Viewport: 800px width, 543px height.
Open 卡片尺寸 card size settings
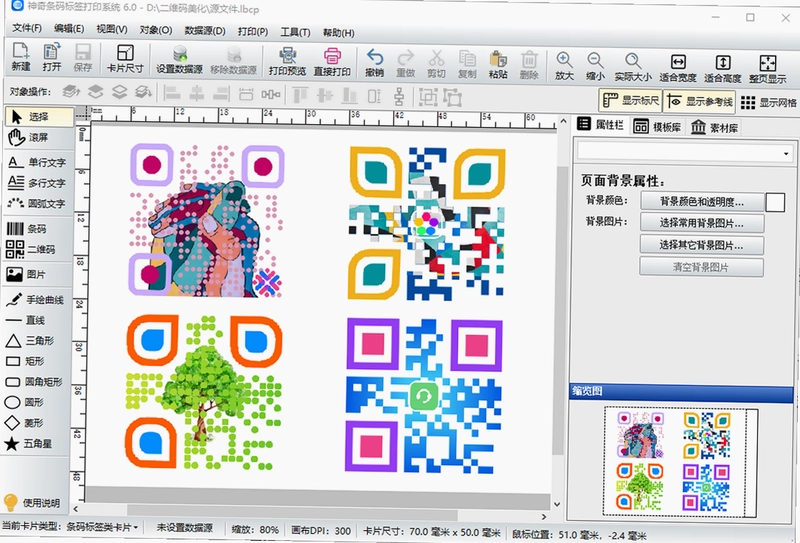tap(125, 58)
